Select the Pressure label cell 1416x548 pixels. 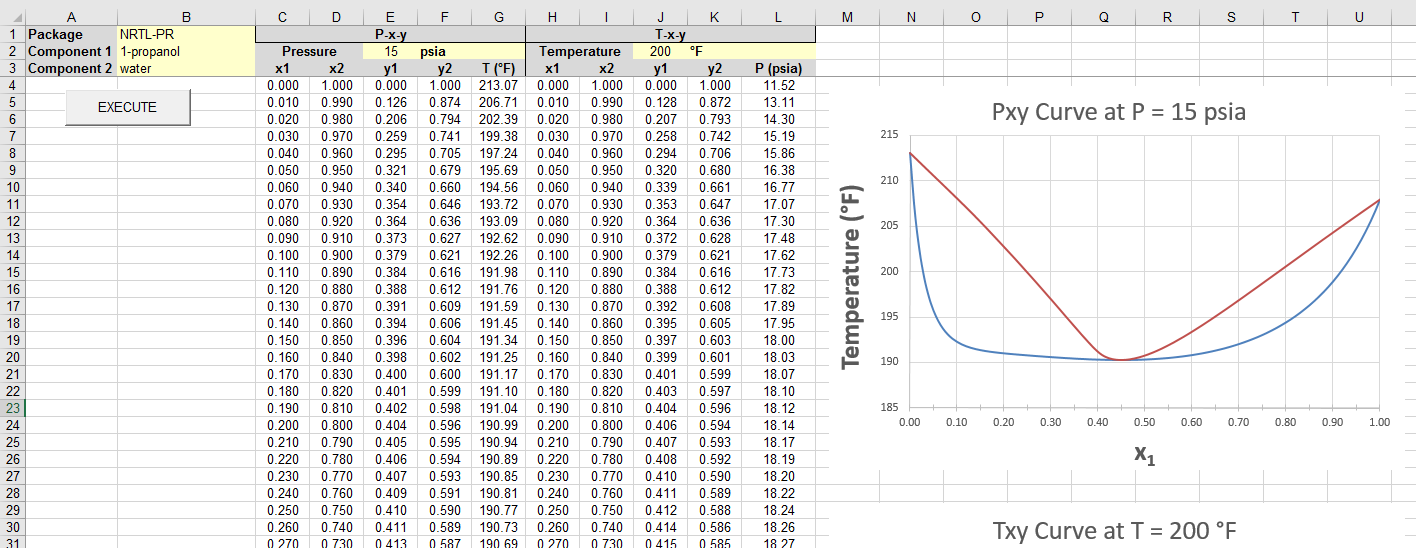[310, 51]
